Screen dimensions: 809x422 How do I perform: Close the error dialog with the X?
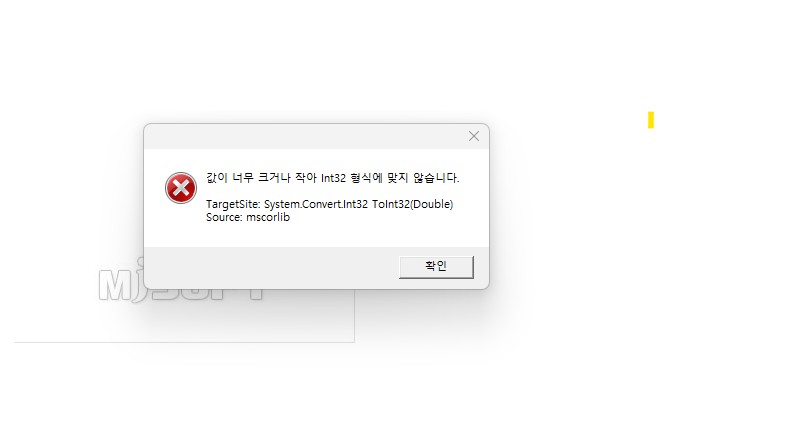[474, 136]
